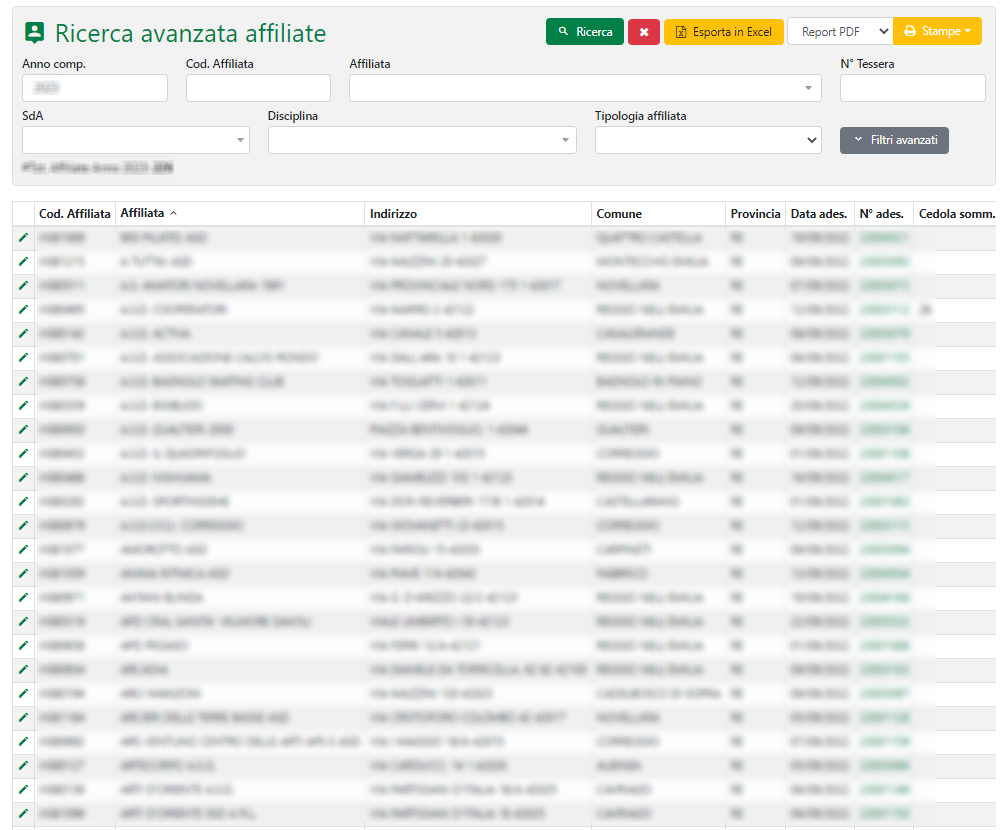Sort by the Data ades. column header
The image size is (1001, 830).
point(818,214)
